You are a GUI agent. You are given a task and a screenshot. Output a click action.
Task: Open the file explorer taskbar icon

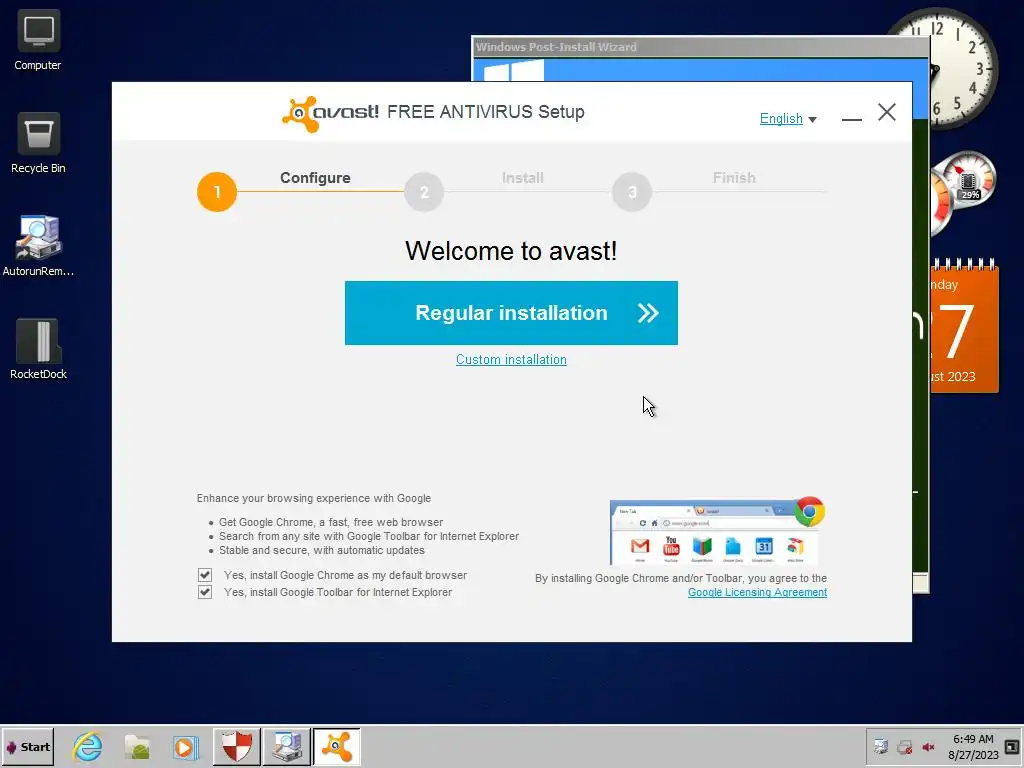point(137,747)
